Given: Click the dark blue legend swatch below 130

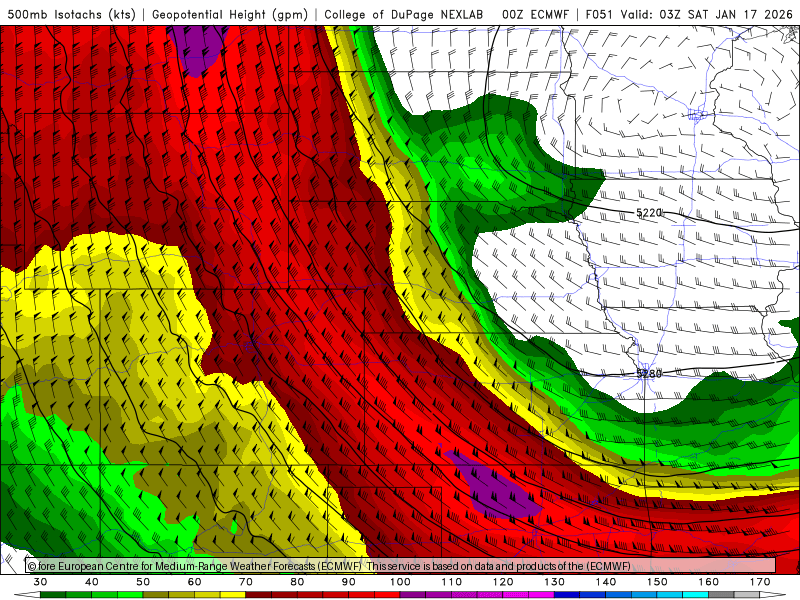Looking at the screenshot, I should point(567,595).
